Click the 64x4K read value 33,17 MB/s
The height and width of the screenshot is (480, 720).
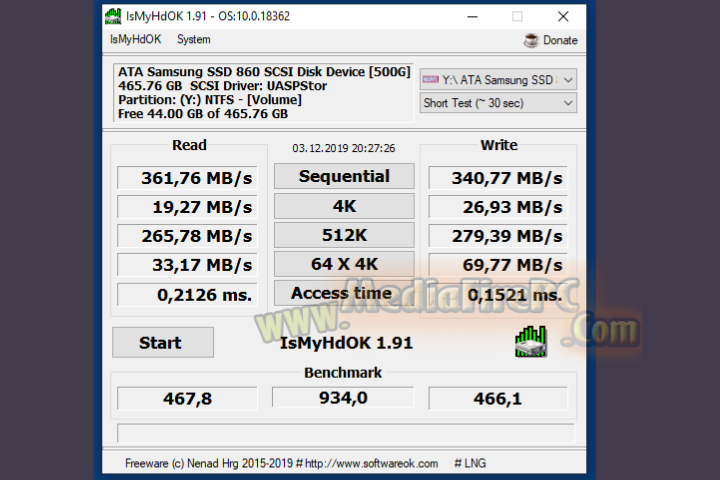[187, 265]
